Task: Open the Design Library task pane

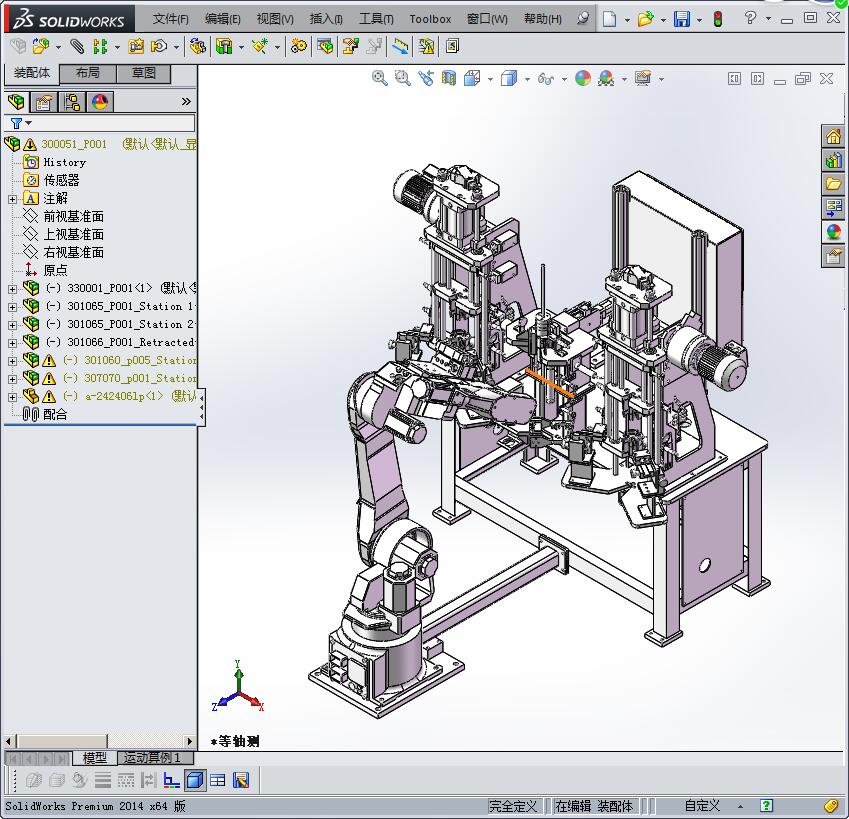Action: pos(833,160)
